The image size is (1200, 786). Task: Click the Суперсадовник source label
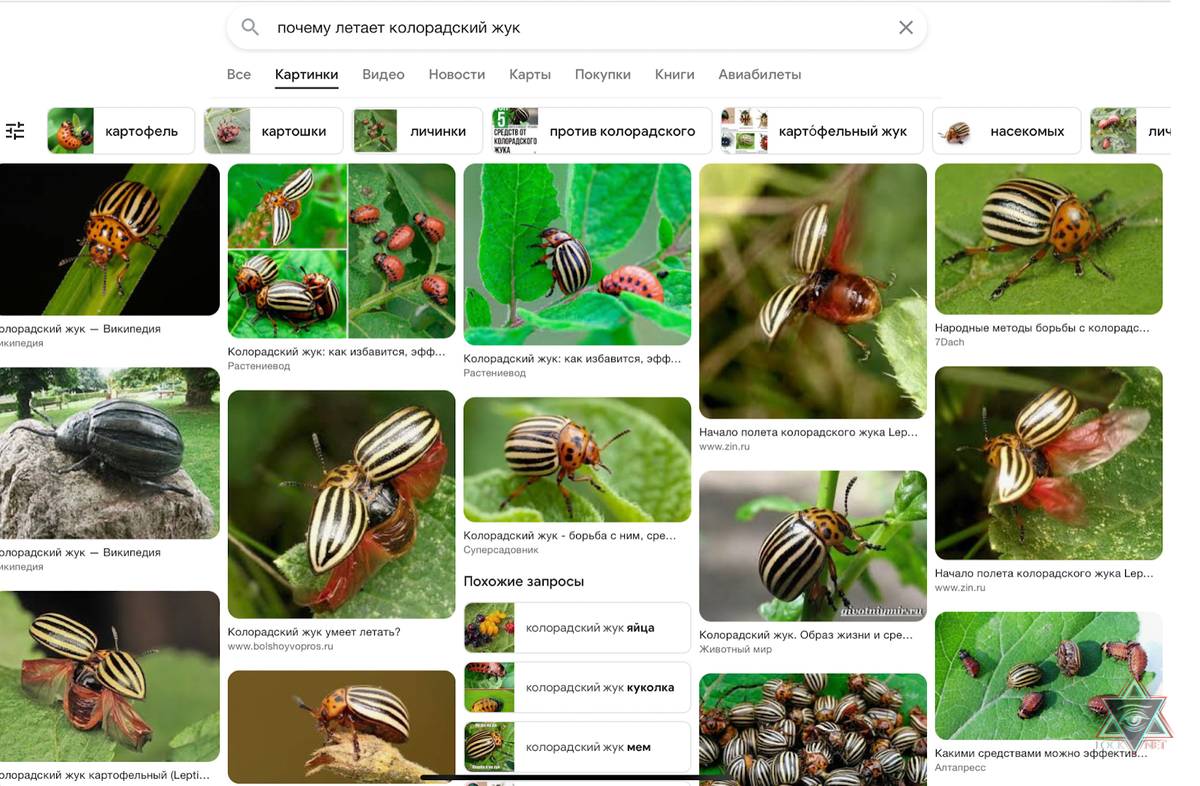(501, 551)
